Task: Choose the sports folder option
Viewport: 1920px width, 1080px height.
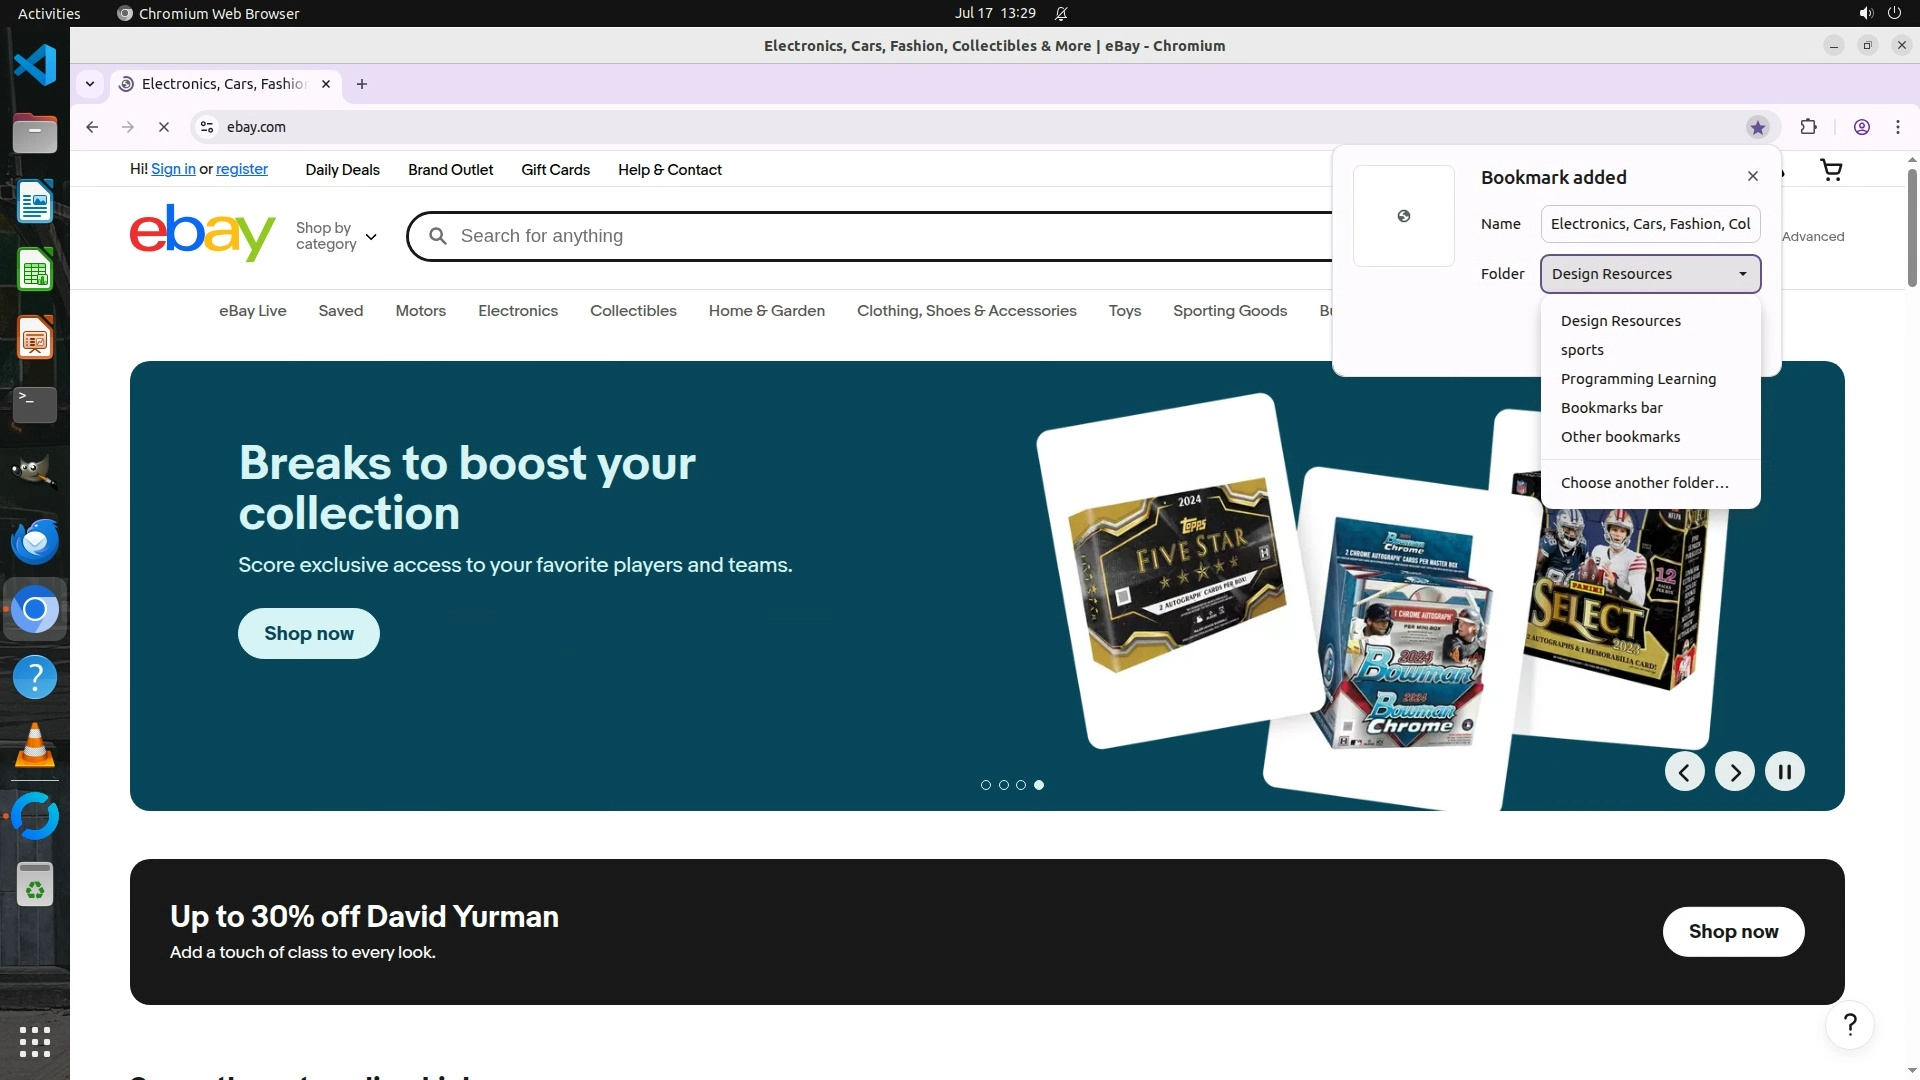Action: coord(1582,350)
